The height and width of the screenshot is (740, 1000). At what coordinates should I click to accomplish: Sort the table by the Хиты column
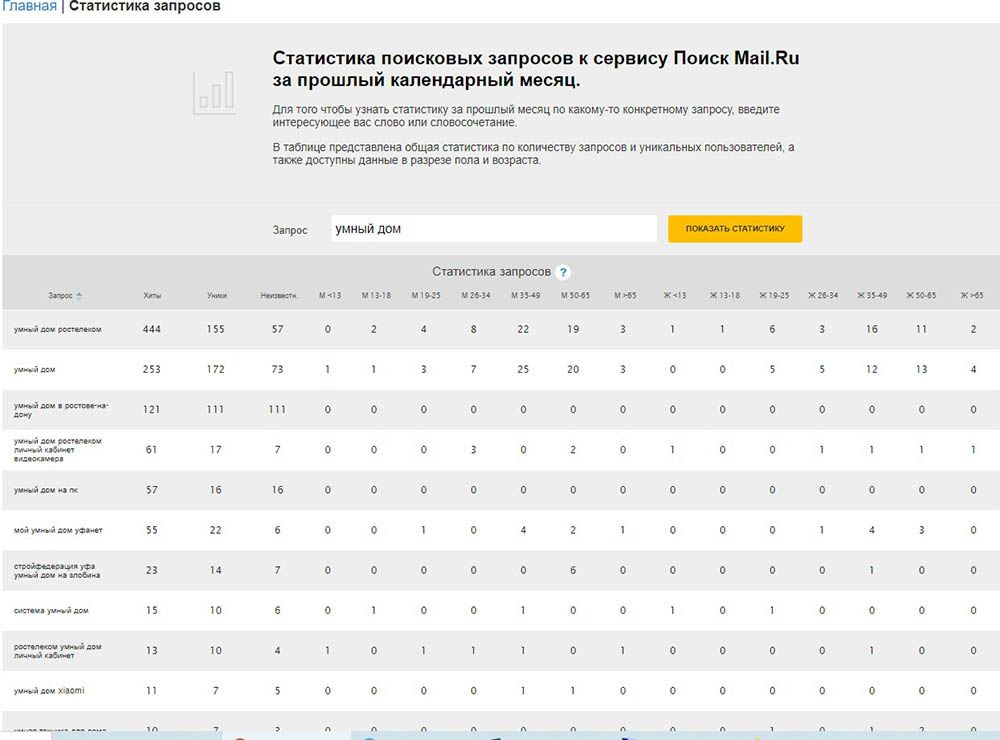point(152,295)
